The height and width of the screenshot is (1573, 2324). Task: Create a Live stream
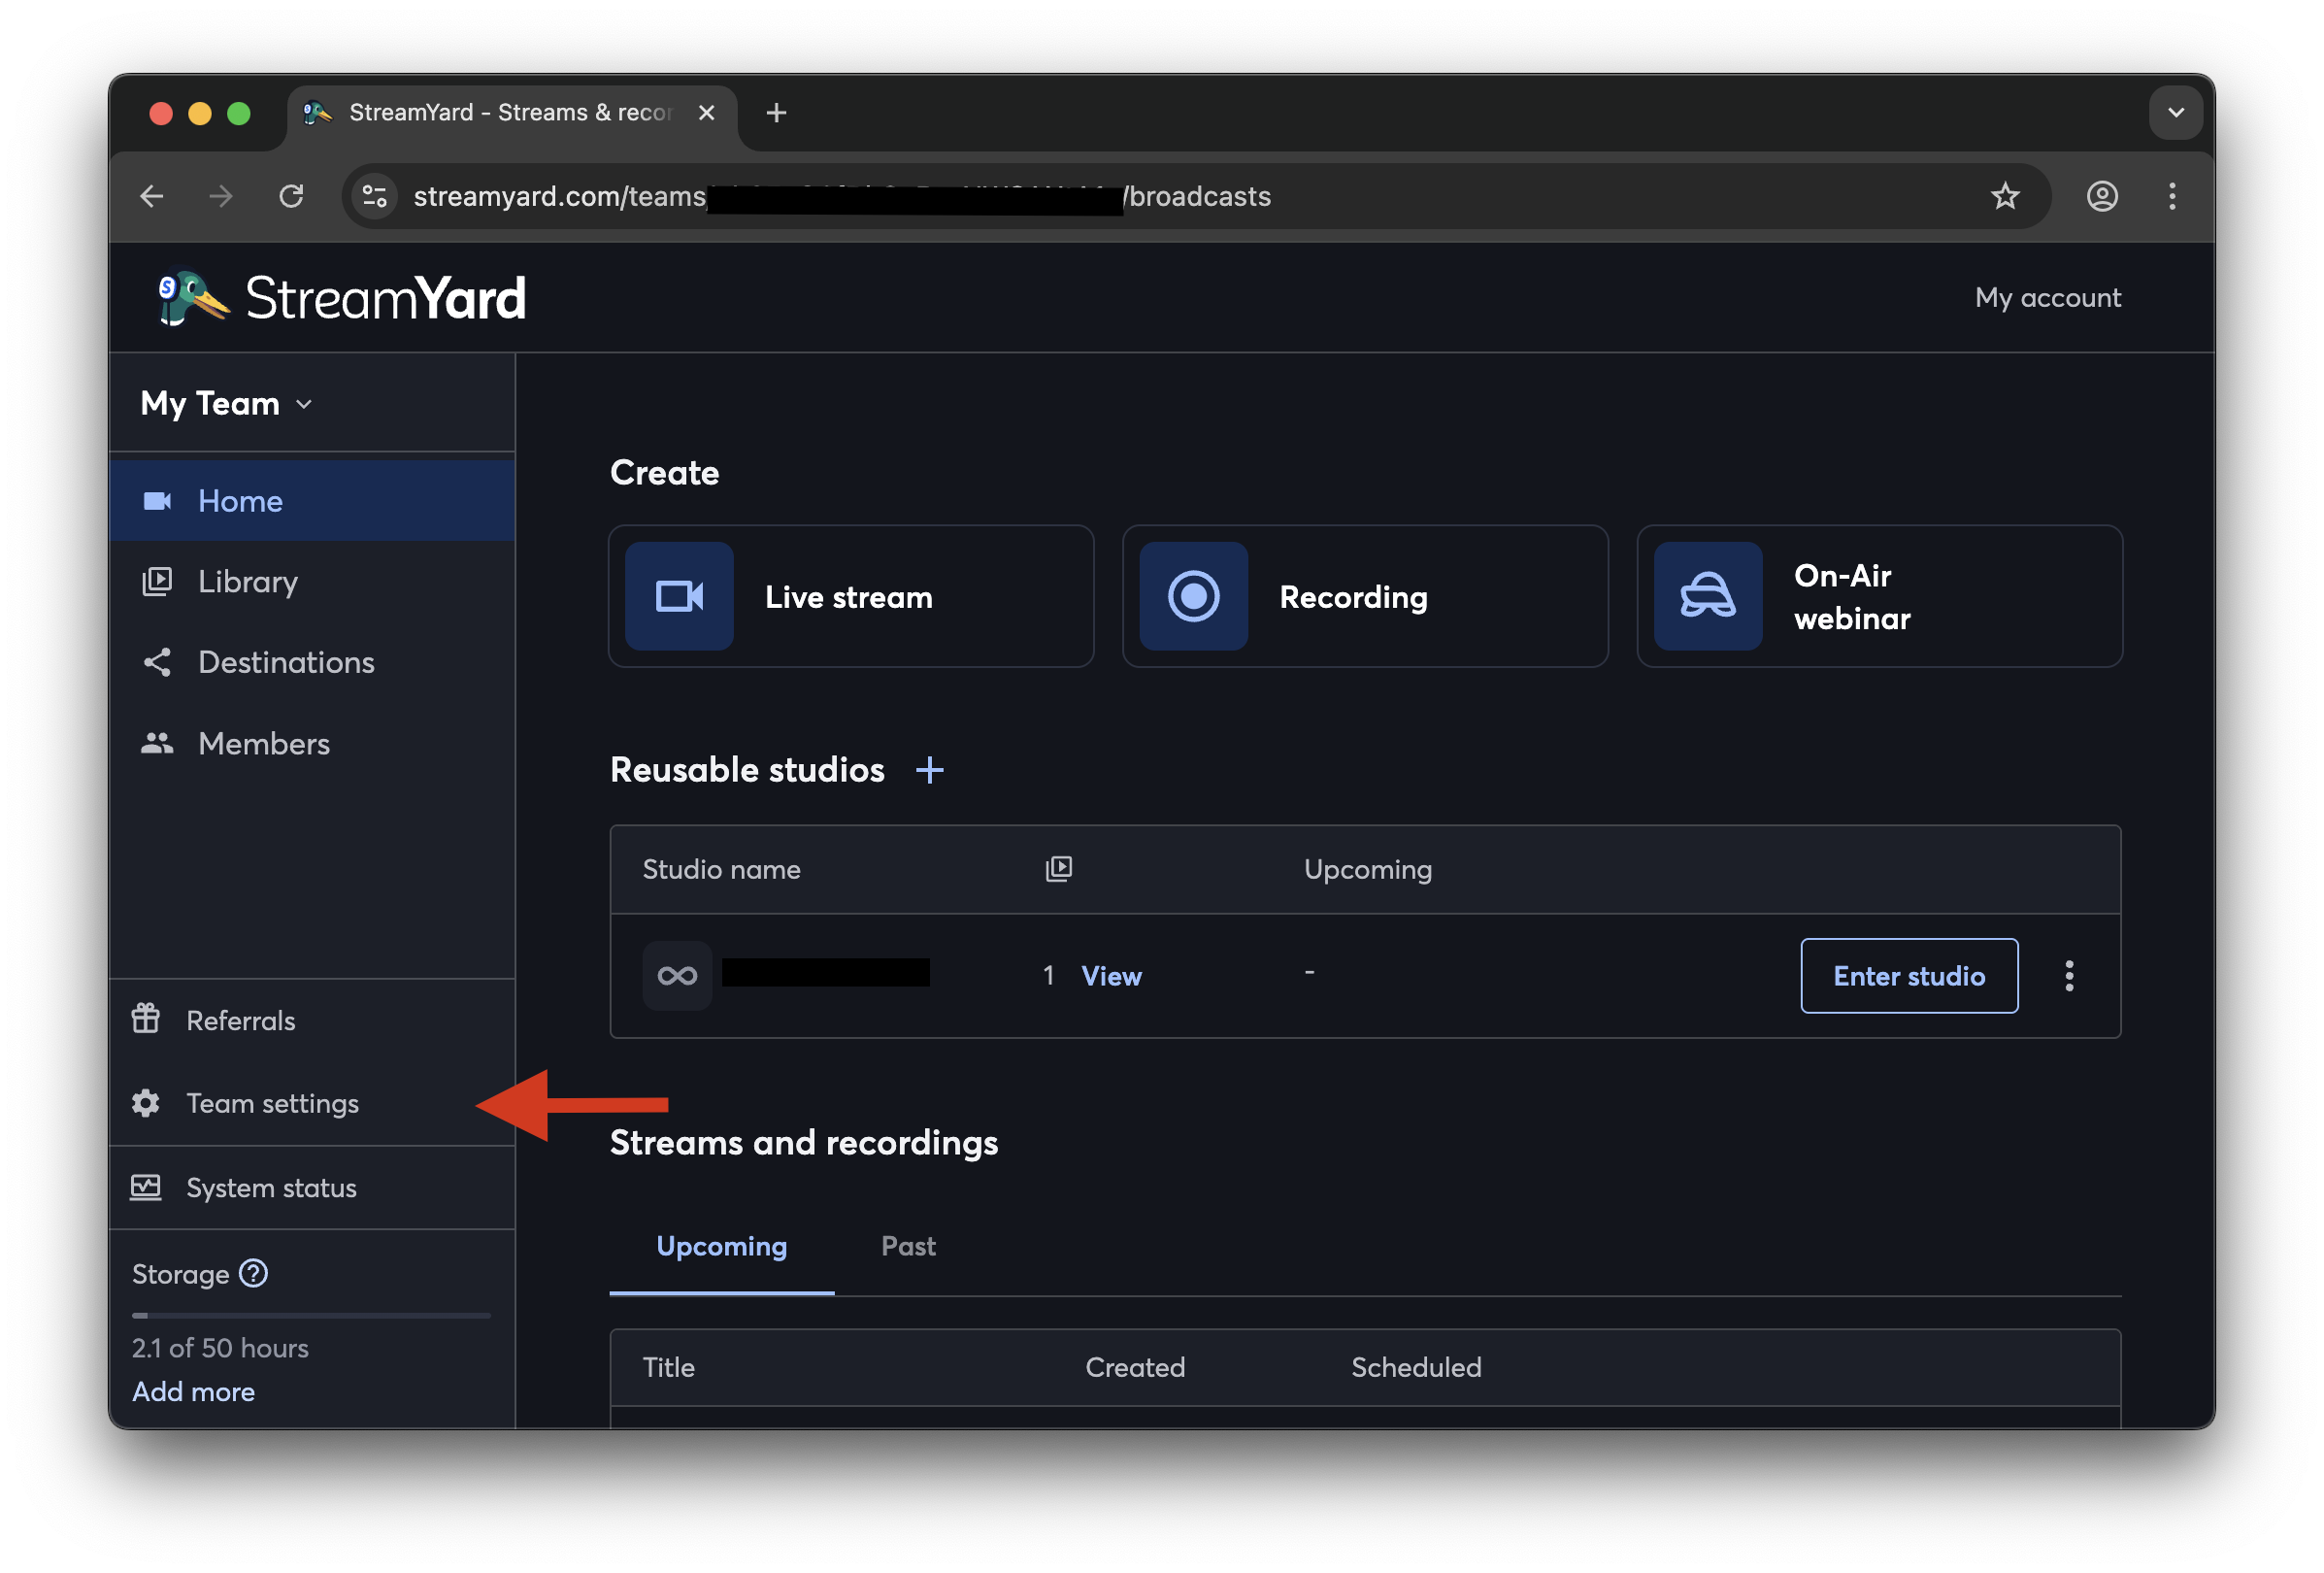pos(851,597)
